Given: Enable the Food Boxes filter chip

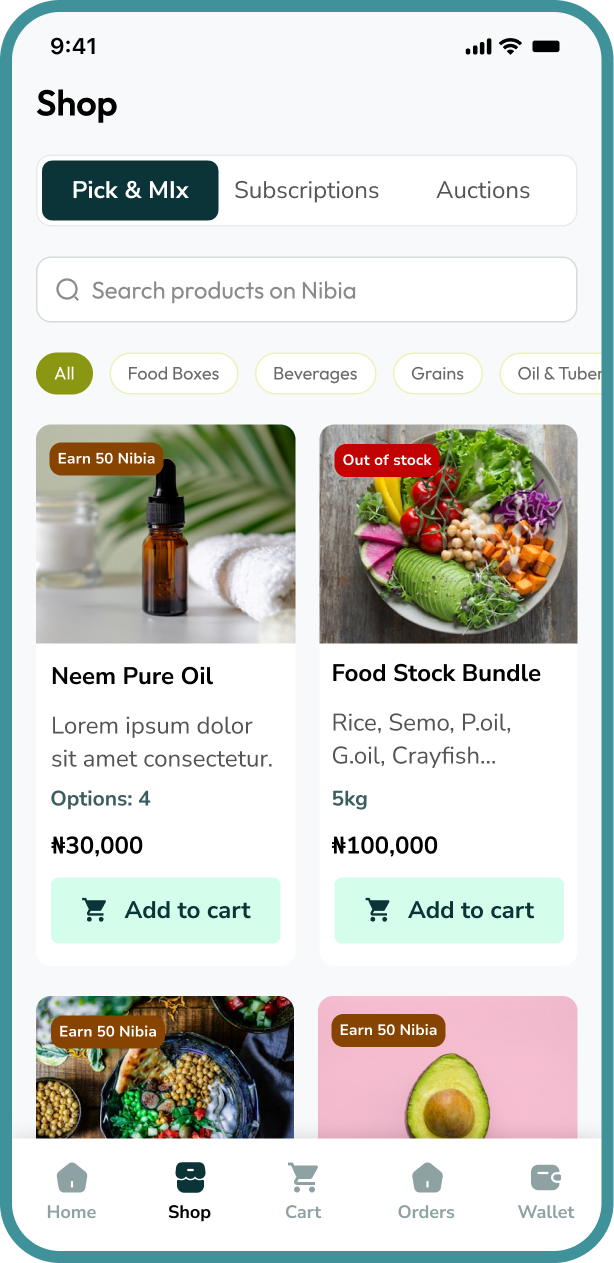Looking at the screenshot, I should coord(173,373).
